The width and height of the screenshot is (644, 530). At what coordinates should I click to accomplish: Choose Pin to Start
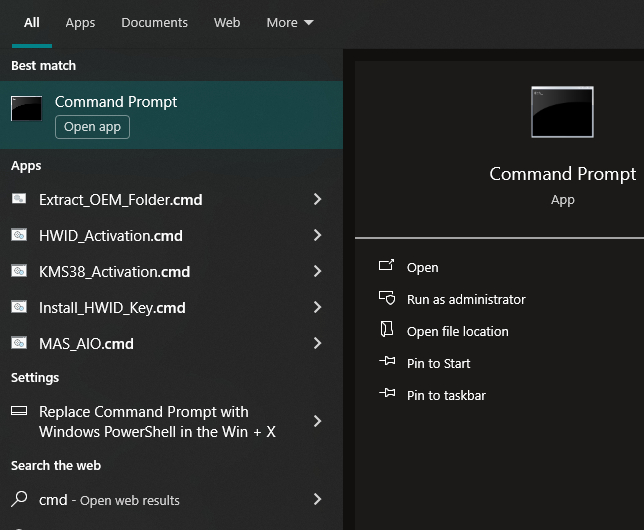[438, 364]
